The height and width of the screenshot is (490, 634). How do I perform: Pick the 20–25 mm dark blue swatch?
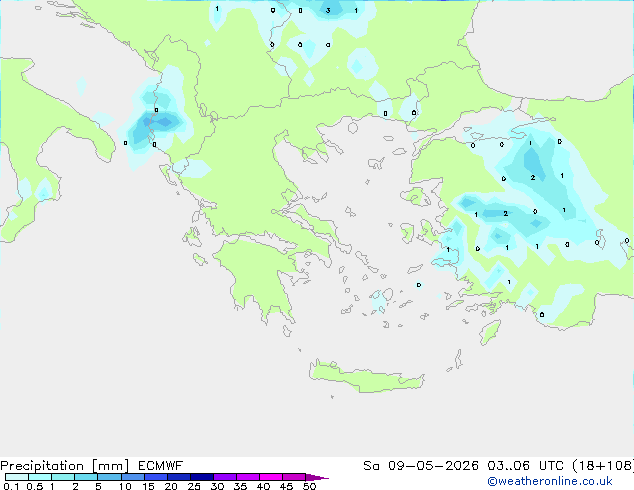pos(179,477)
